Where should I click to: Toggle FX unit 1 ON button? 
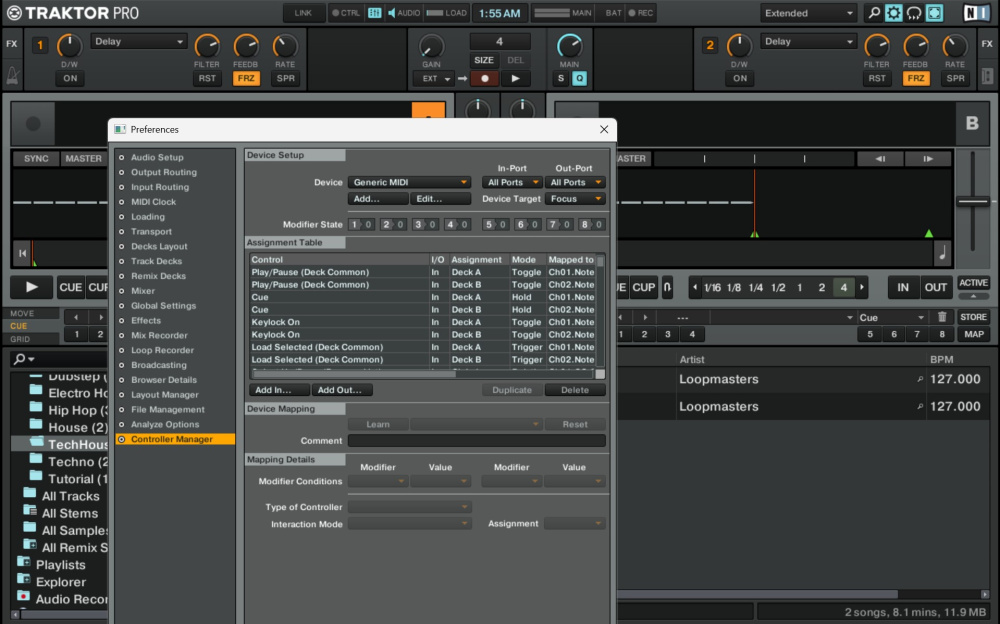pyautogui.click(x=69, y=78)
